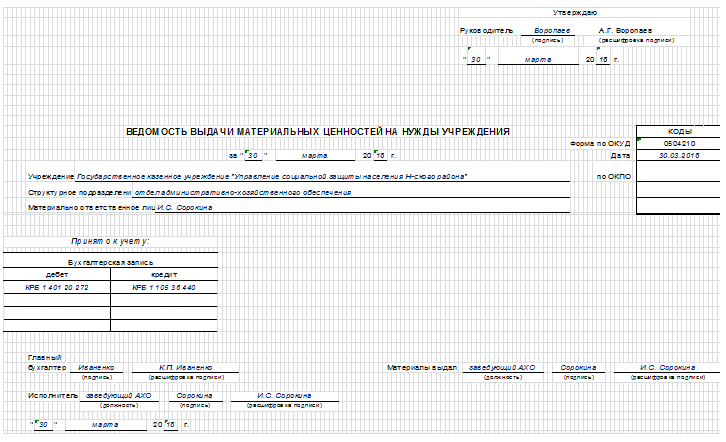Select the "Структурное подразделение" label
Screen dimensions: 726x442
pyautogui.click(x=80, y=192)
